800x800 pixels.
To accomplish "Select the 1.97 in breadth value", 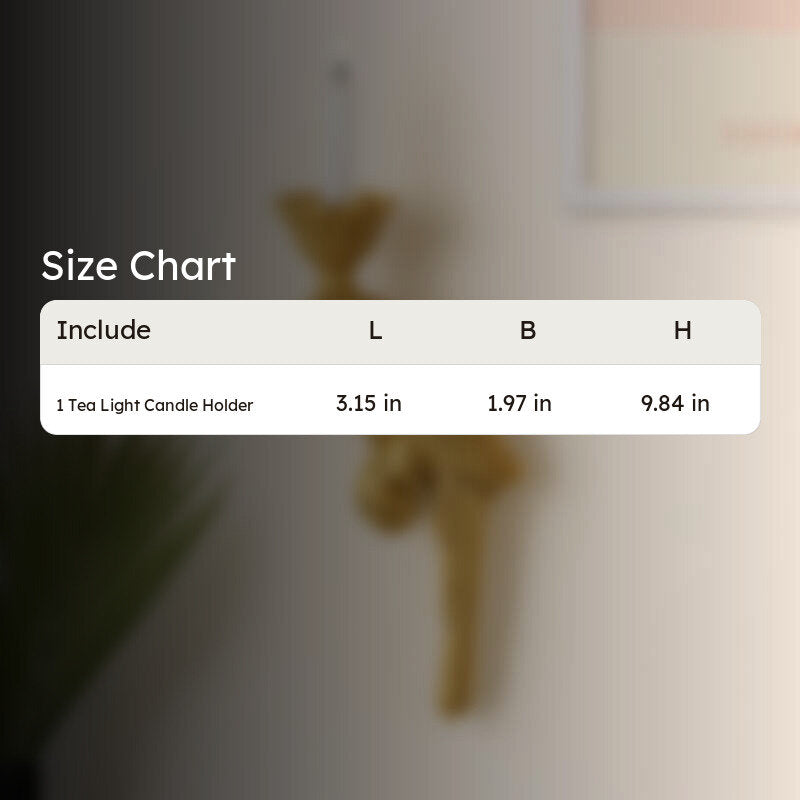I will click(x=519, y=403).
